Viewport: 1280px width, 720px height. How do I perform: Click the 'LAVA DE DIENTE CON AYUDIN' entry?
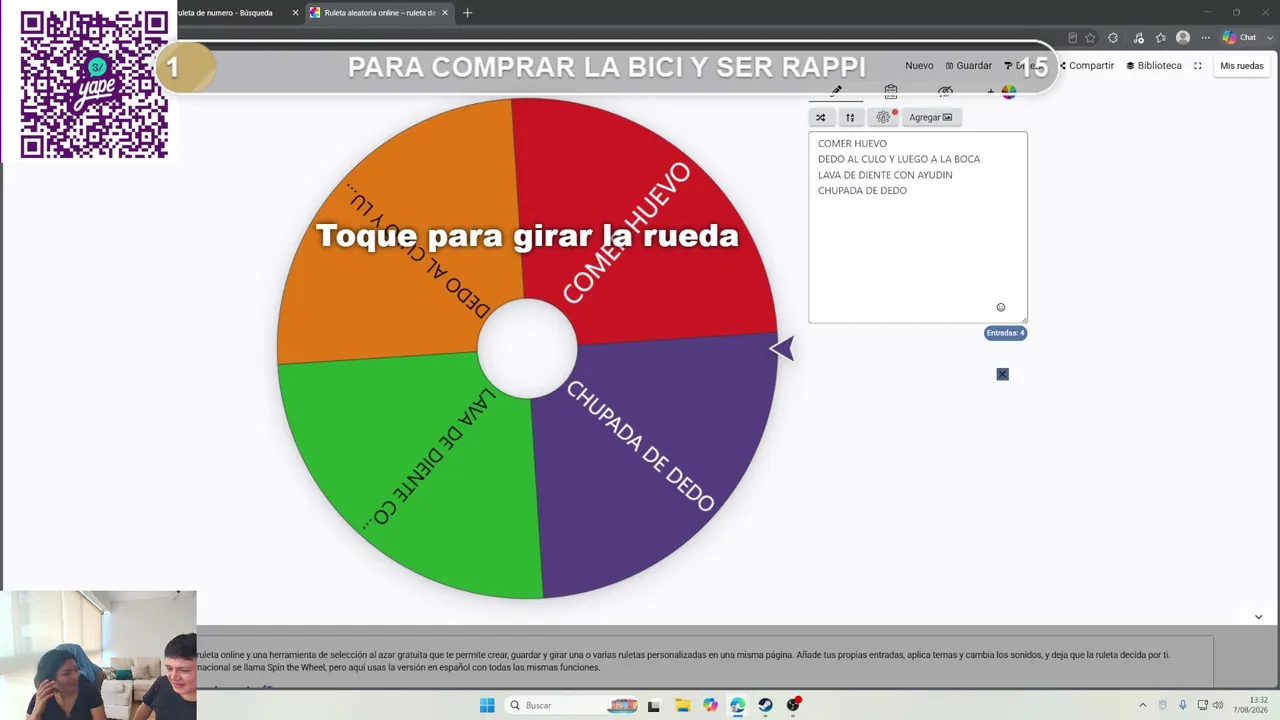tap(885, 175)
